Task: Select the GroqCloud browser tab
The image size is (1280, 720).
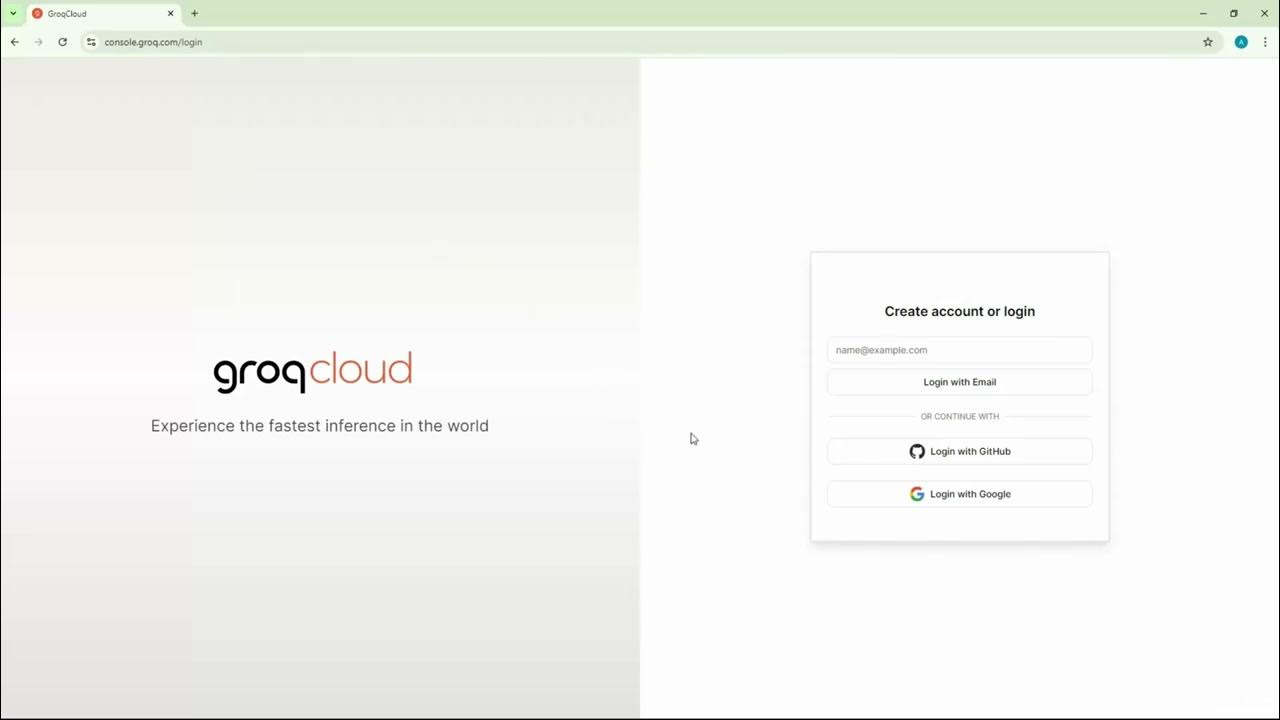Action: 103,14
